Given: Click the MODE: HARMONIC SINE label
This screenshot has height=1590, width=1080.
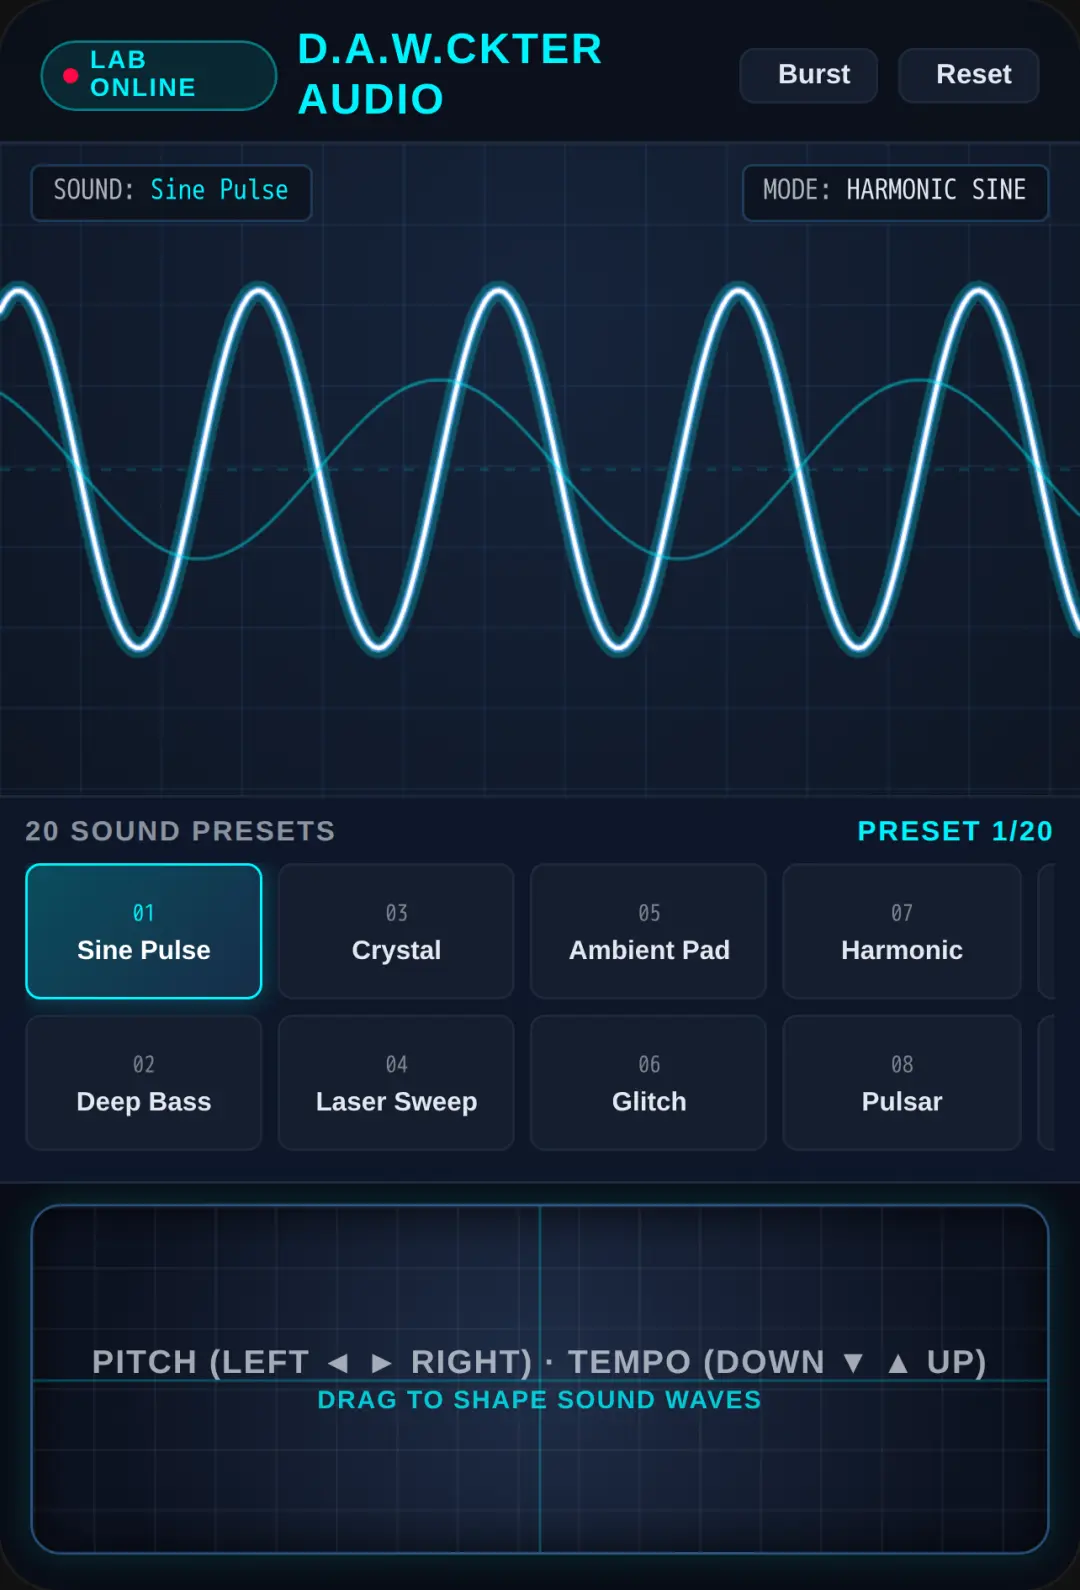Looking at the screenshot, I should coord(895,192).
